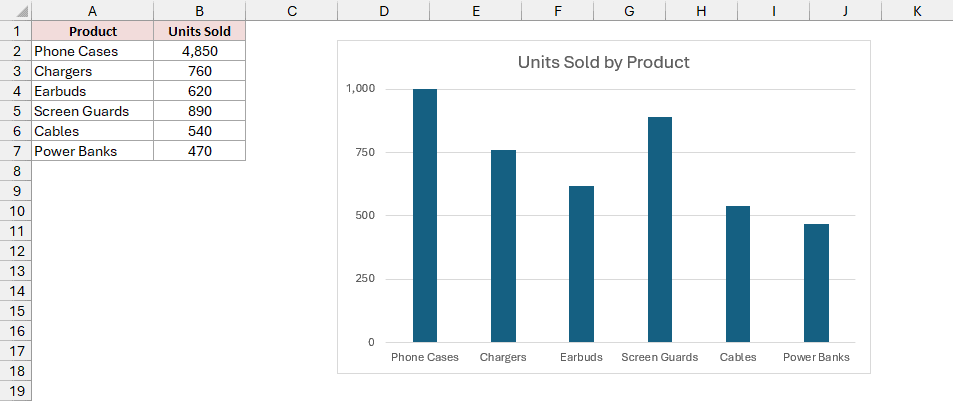Image resolution: width=953 pixels, height=401 pixels.
Task: Click the cell with value 470
Action: click(x=199, y=151)
